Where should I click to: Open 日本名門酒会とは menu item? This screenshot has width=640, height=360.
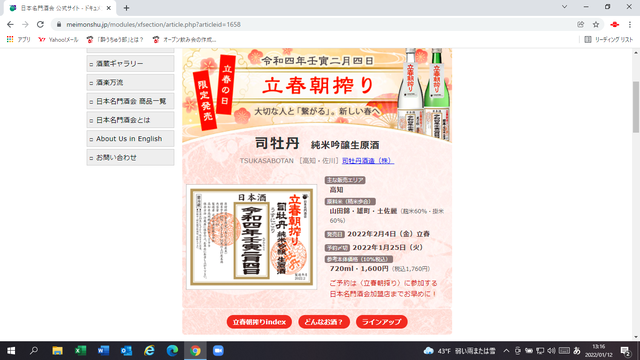pyautogui.click(x=130, y=120)
